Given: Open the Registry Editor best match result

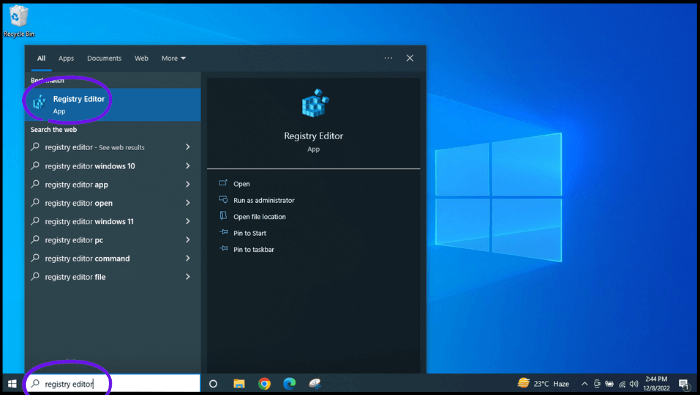Looking at the screenshot, I should [113, 104].
